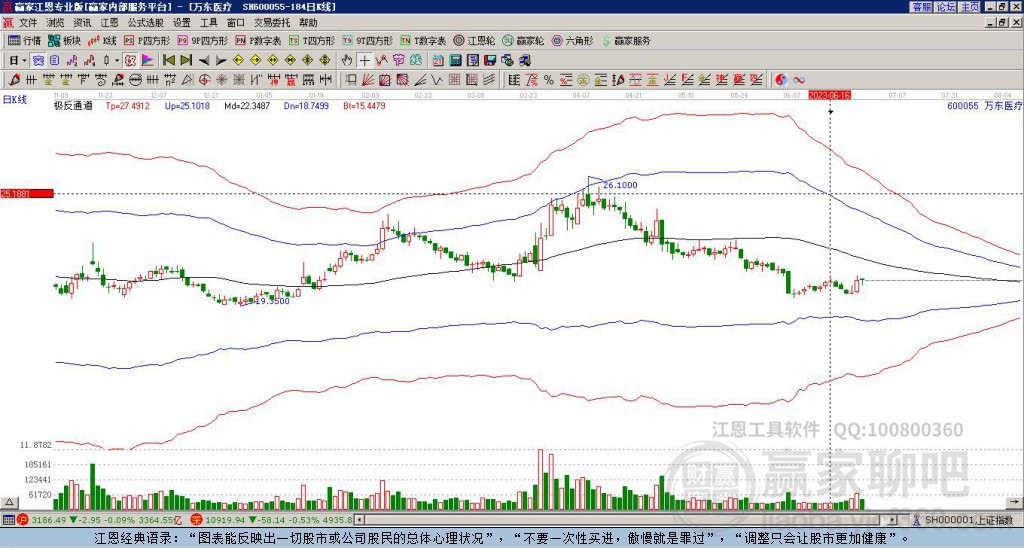This screenshot has width=1024, height=548.
Task: Open the 赢家轮 wheel tool
Action: coord(523,40)
